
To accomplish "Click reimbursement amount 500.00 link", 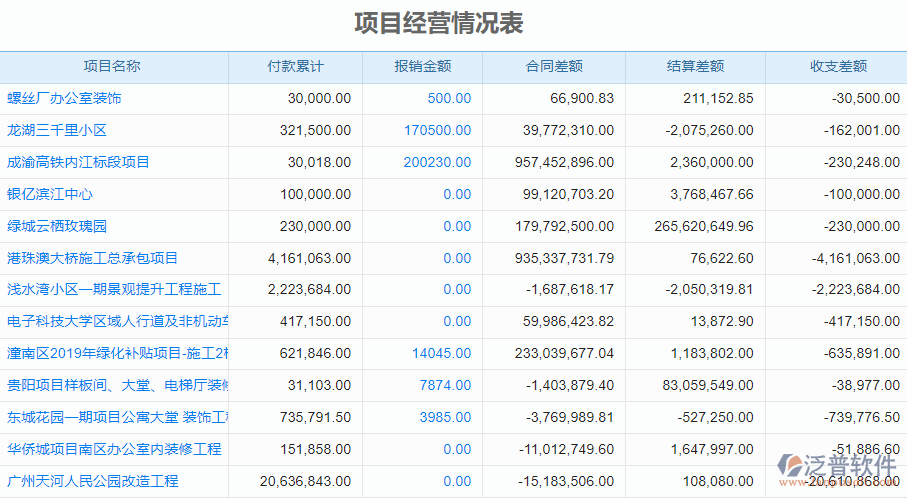I will tap(449, 98).
